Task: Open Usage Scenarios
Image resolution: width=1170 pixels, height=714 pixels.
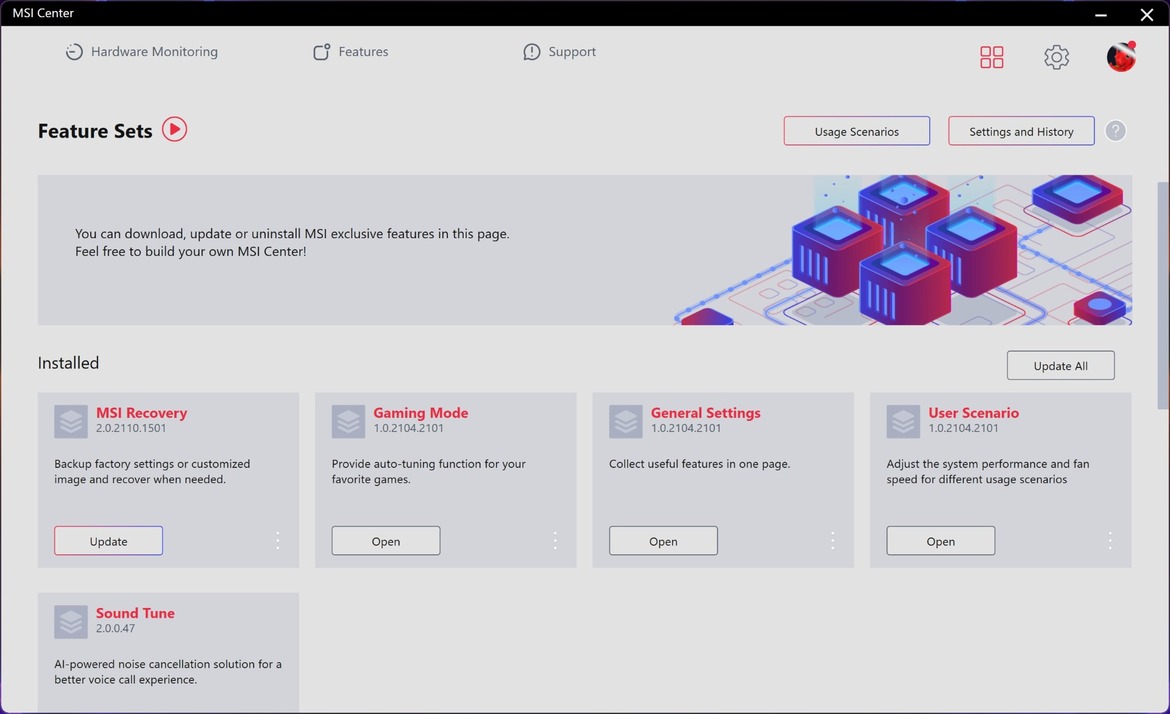Action: coord(857,131)
